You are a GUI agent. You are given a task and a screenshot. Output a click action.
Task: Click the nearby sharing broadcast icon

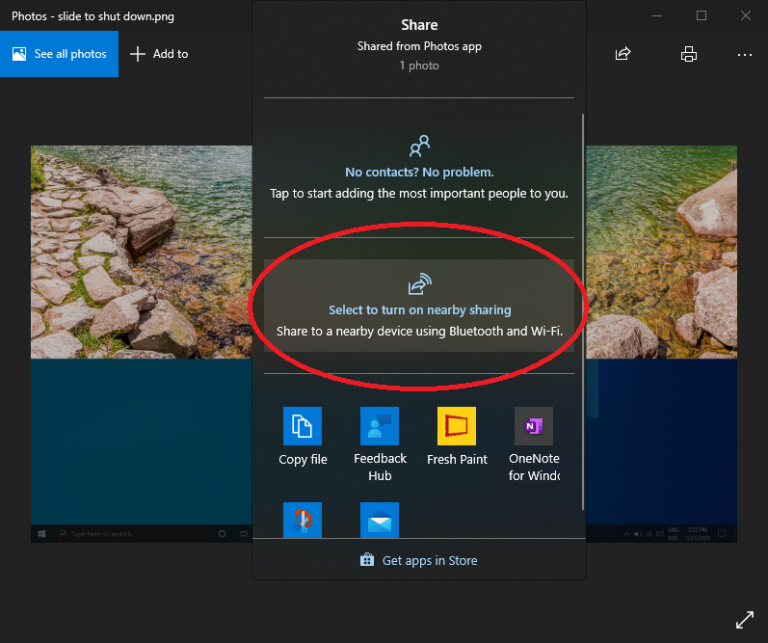[x=419, y=284]
